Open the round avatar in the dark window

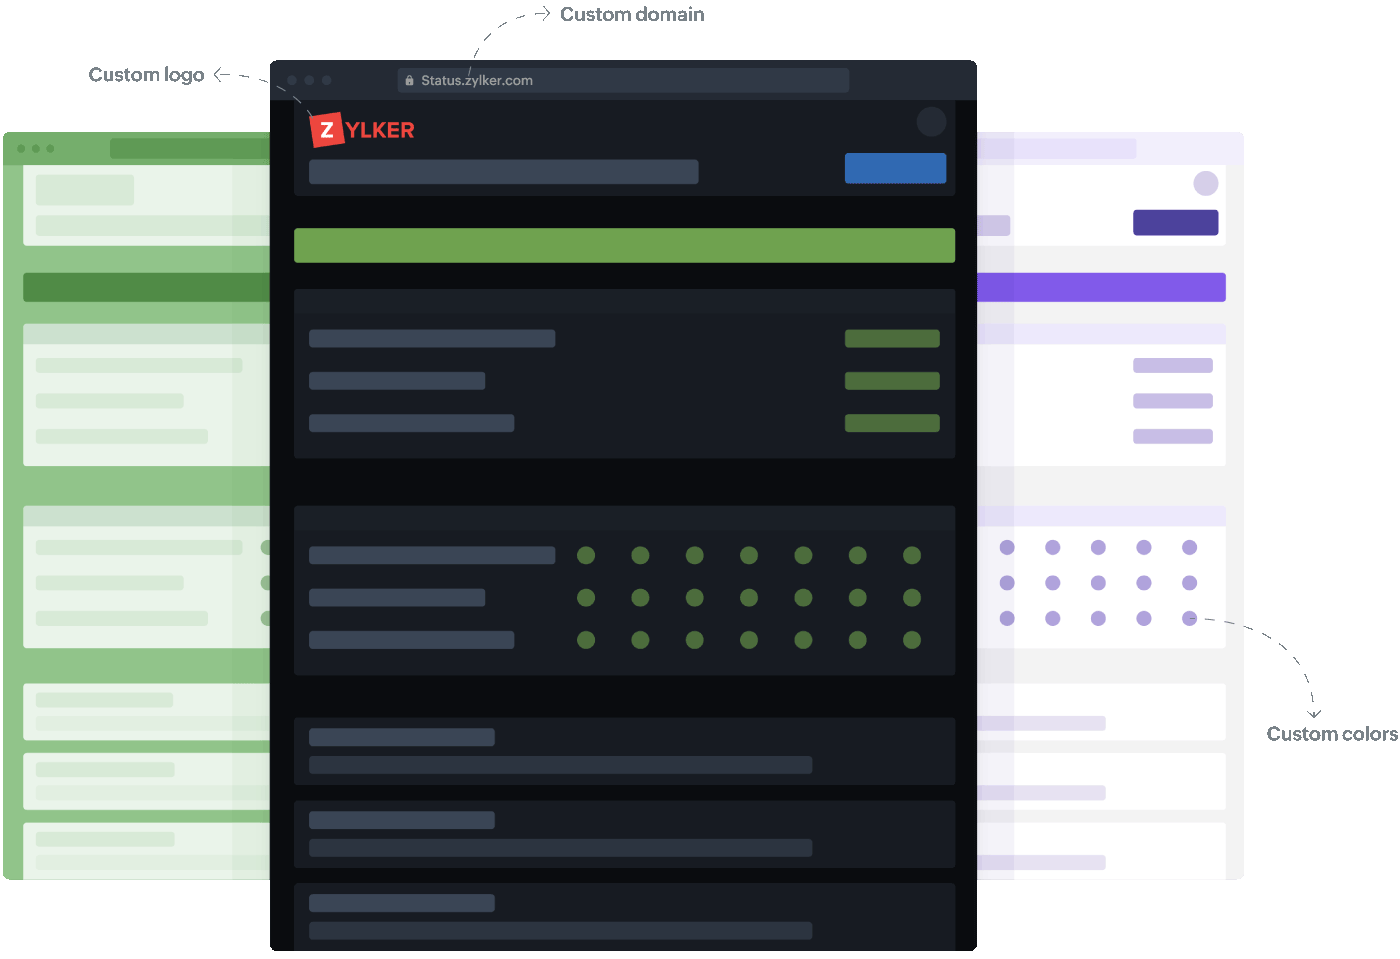pos(931,122)
